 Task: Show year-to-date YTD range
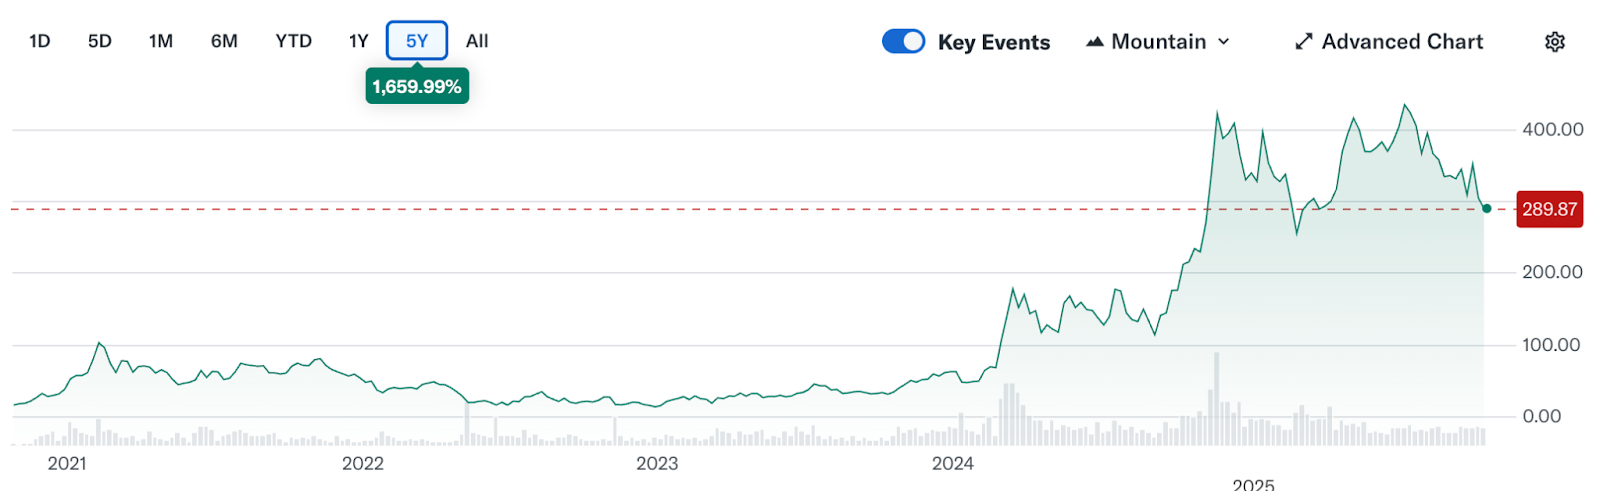click(293, 41)
